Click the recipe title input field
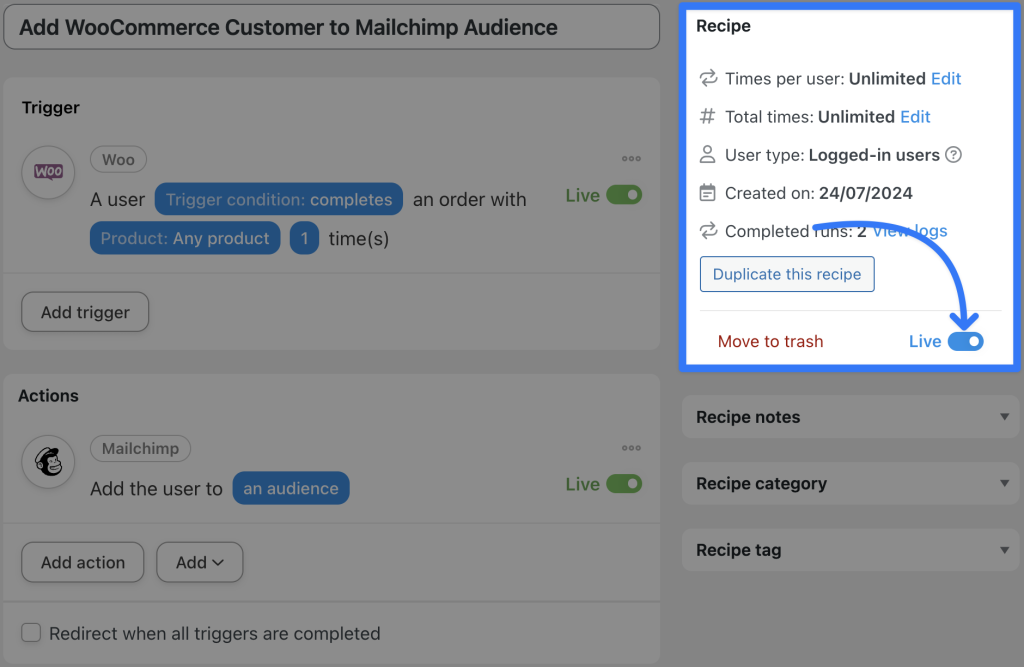The height and width of the screenshot is (667, 1024). 330,27
